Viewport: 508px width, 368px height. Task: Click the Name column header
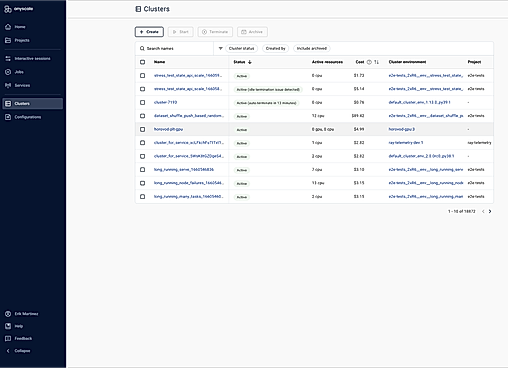point(159,62)
